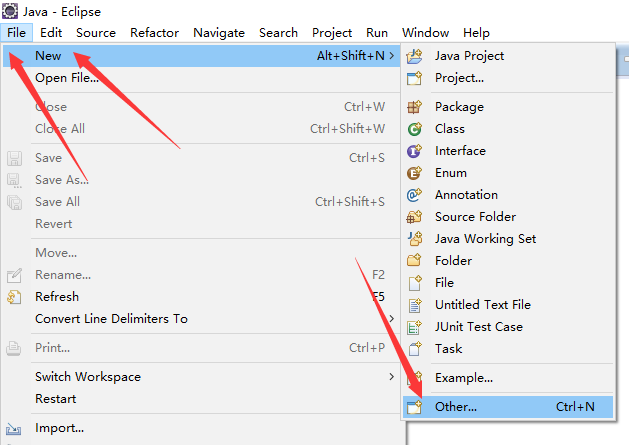
Task: Select the JUnit Test Case icon
Action: [x=414, y=327]
